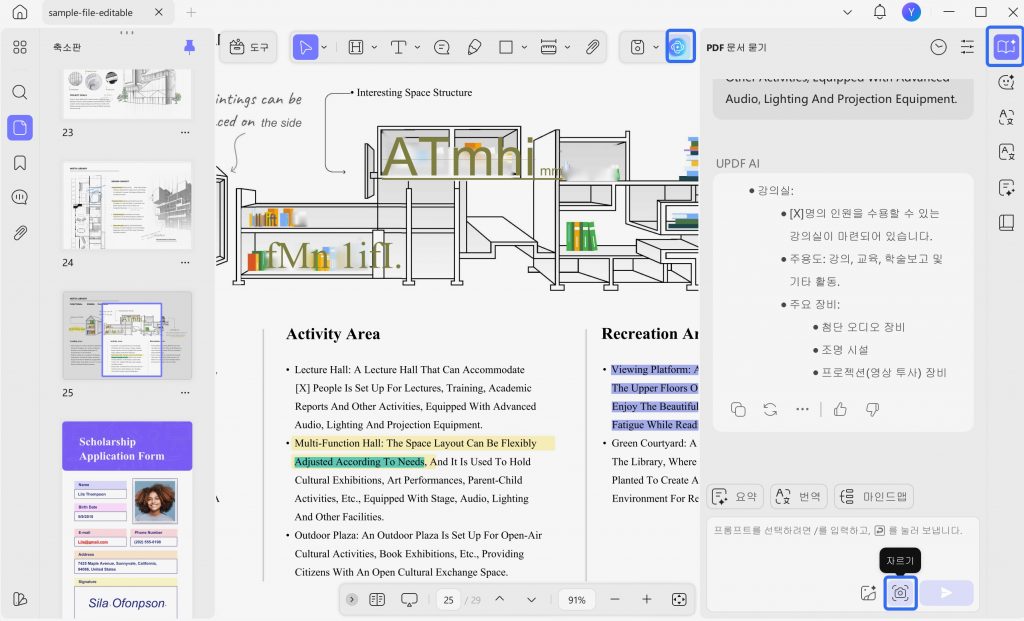Send the AI prompt
The width and height of the screenshot is (1024, 621).
[x=946, y=593]
